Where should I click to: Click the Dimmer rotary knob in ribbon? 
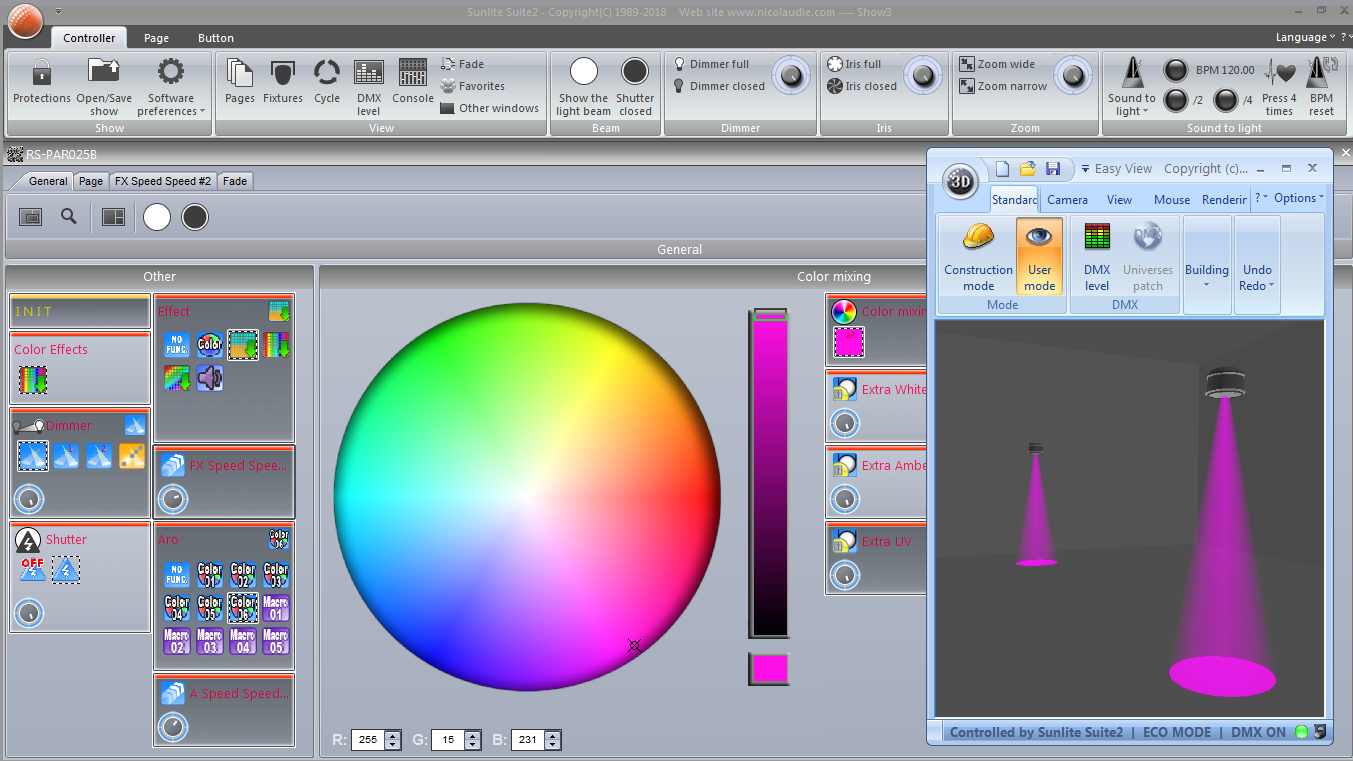point(792,75)
